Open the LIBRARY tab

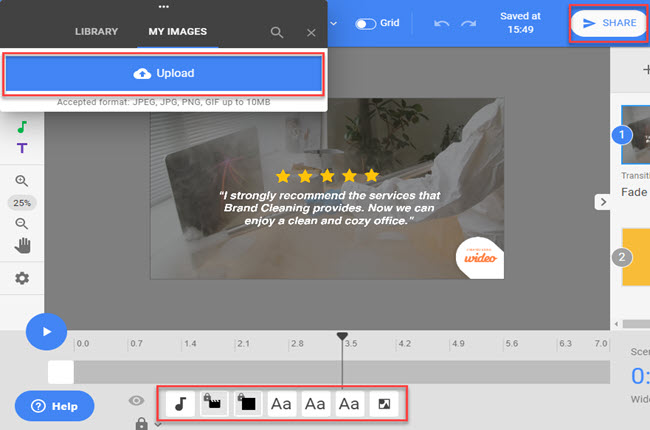pyautogui.click(x=96, y=32)
